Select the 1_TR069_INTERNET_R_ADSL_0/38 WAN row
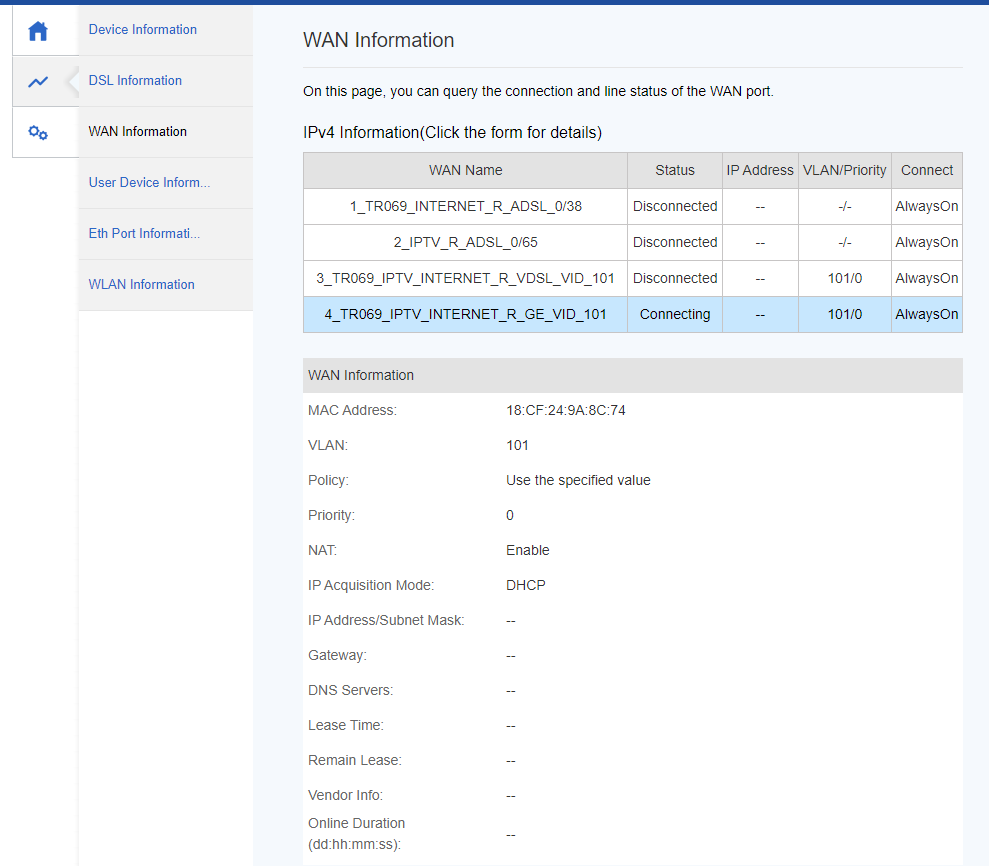 pos(465,207)
